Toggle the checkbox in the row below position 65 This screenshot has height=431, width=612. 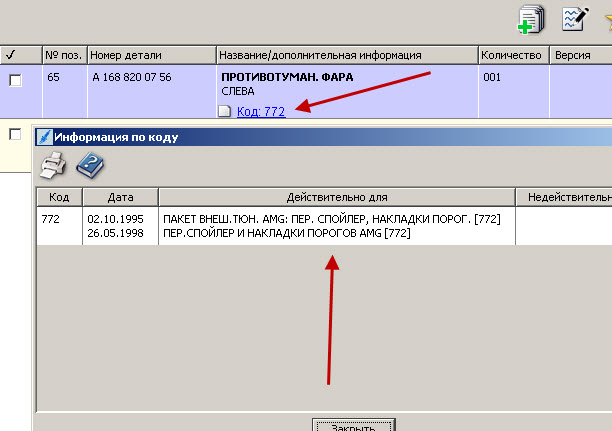[15, 134]
